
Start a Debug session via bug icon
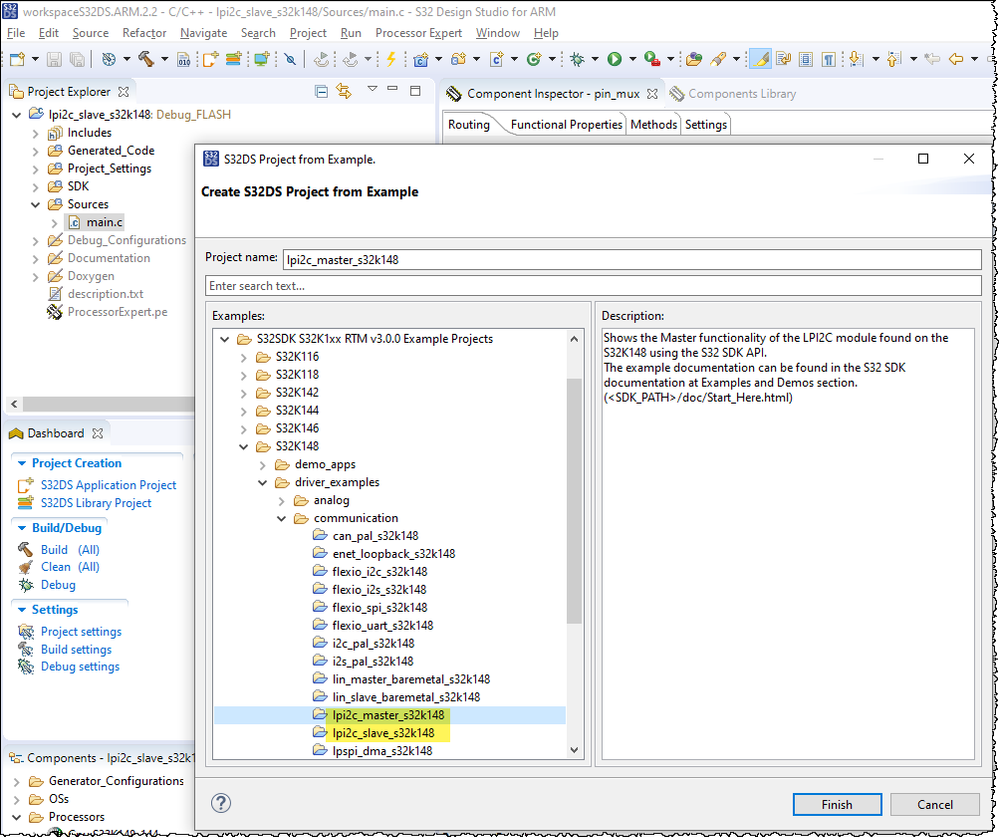pyautogui.click(x=577, y=60)
